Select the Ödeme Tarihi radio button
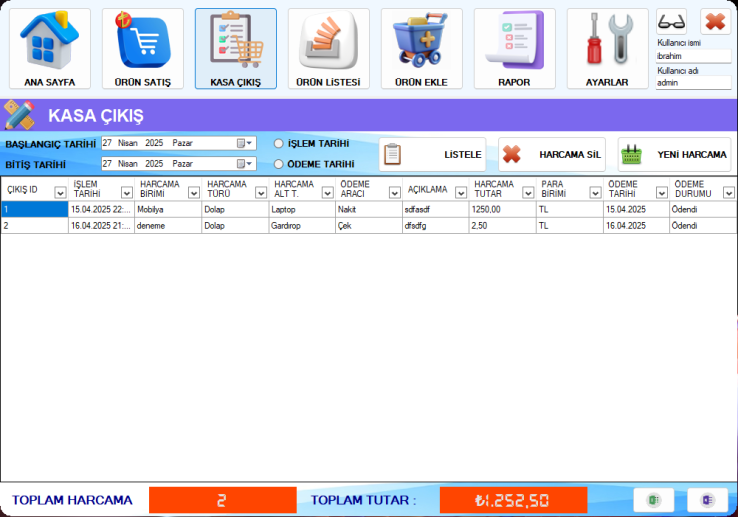 (x=280, y=164)
